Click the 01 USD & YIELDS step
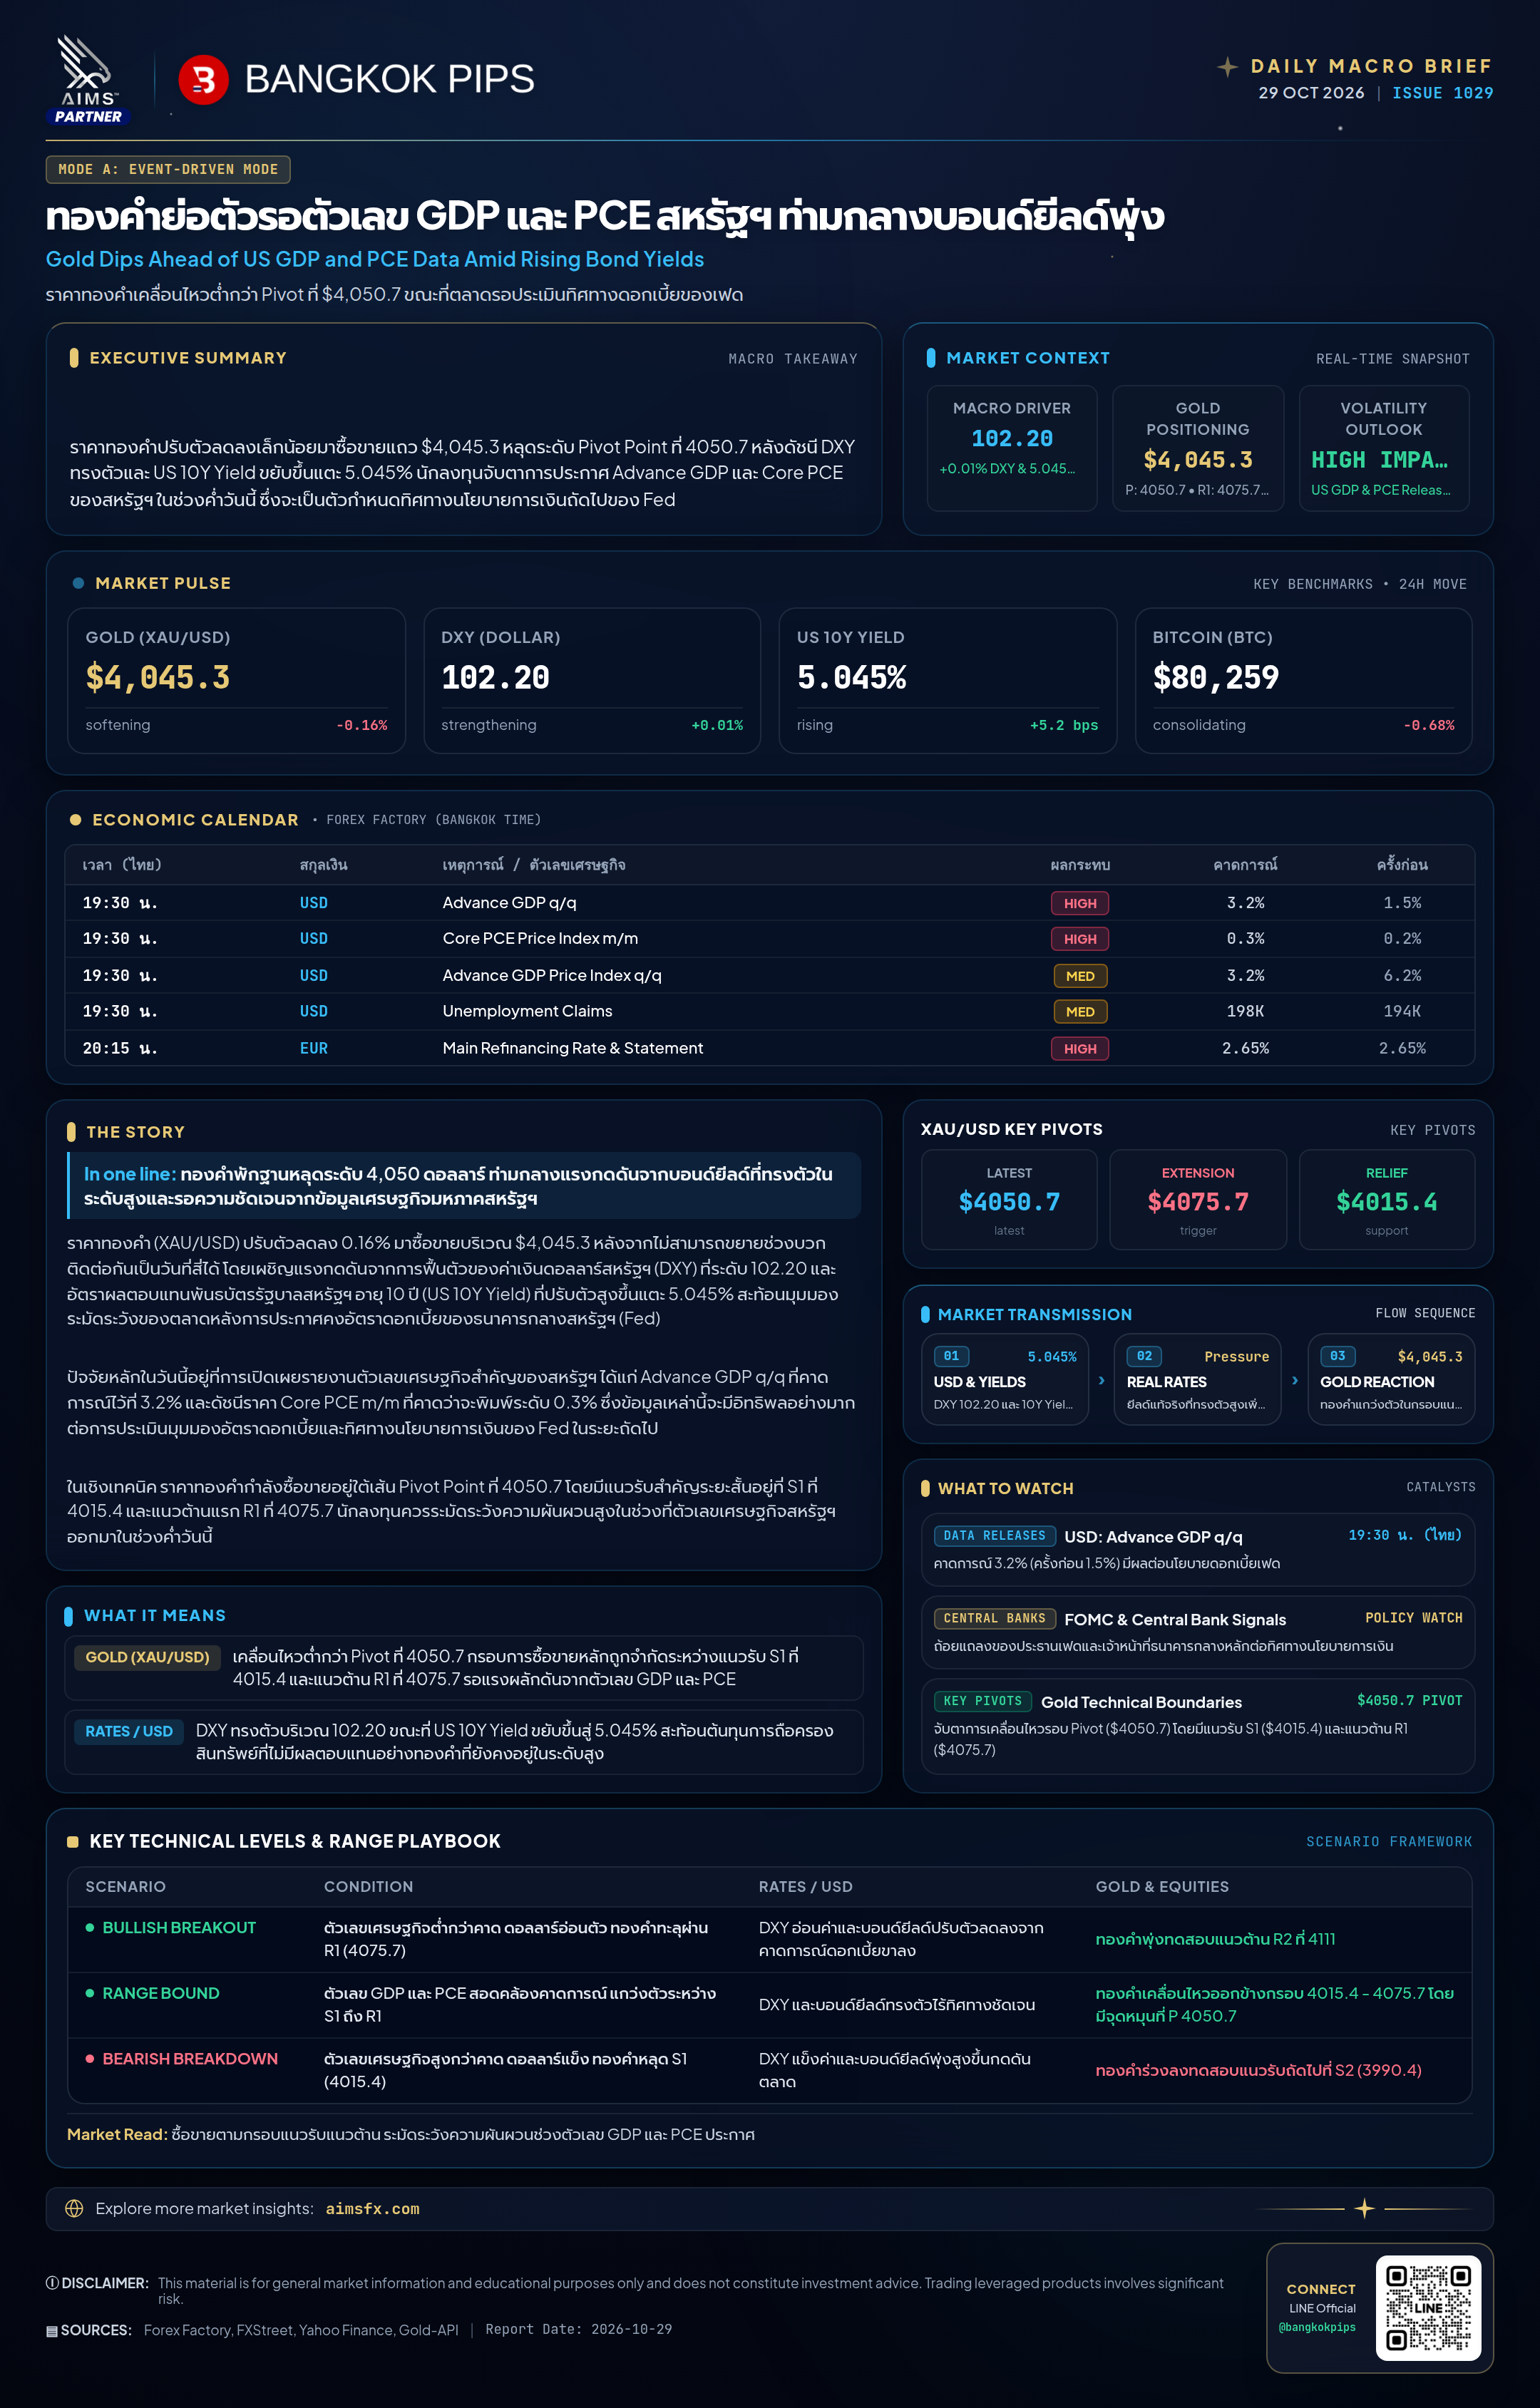Screen dimensions: 1540x2408 1005,1379
